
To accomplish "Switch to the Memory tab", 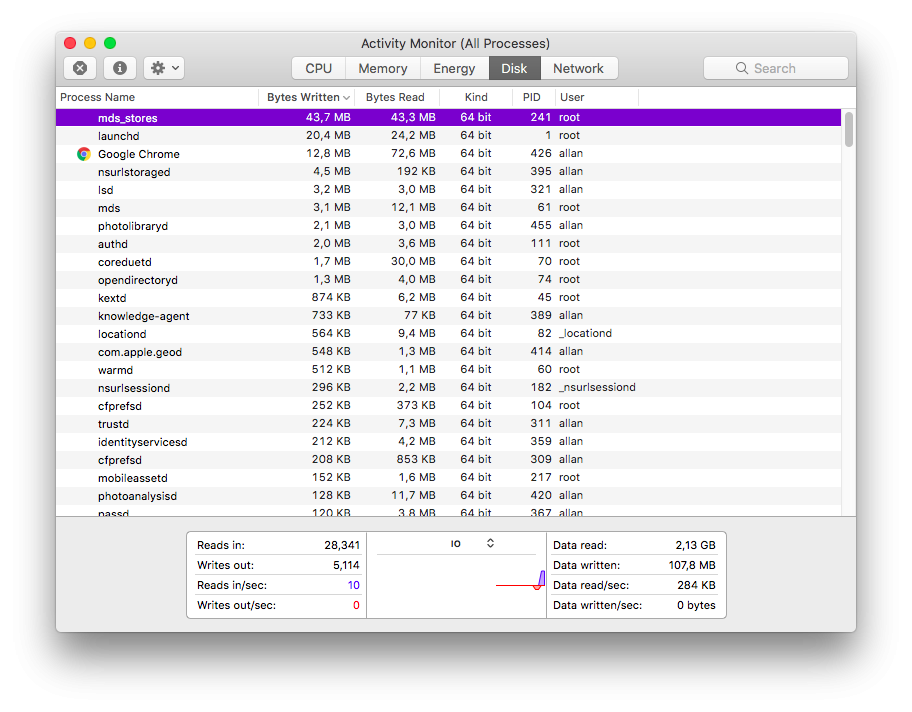I will 383,68.
